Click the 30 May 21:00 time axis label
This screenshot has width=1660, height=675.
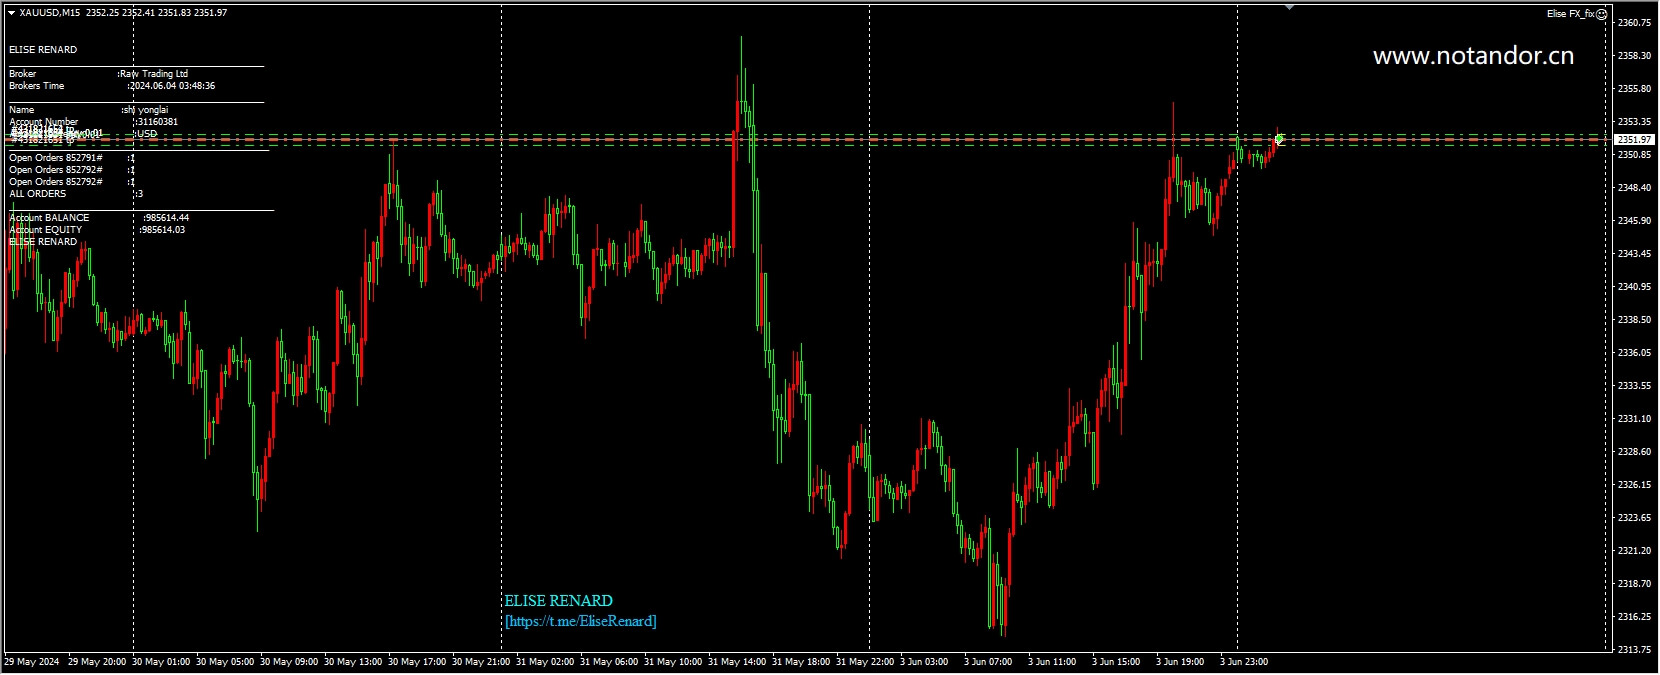pos(482,661)
